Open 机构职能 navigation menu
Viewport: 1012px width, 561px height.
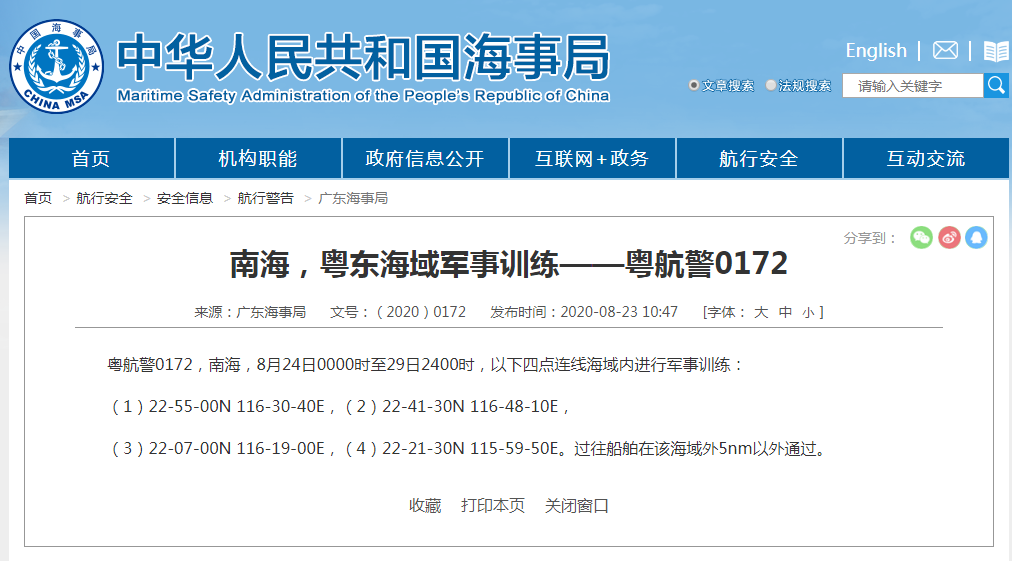tap(258, 158)
